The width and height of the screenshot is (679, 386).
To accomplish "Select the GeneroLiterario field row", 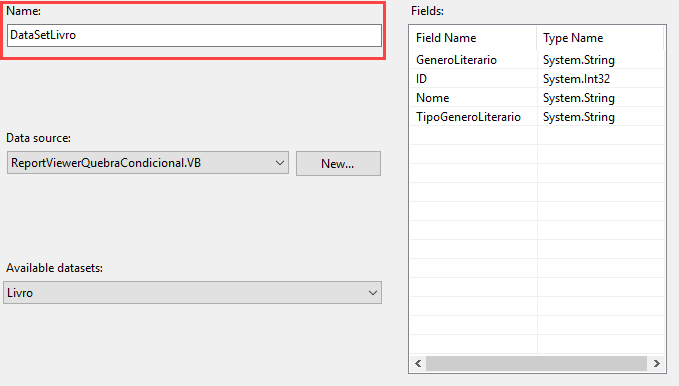I will [537, 60].
